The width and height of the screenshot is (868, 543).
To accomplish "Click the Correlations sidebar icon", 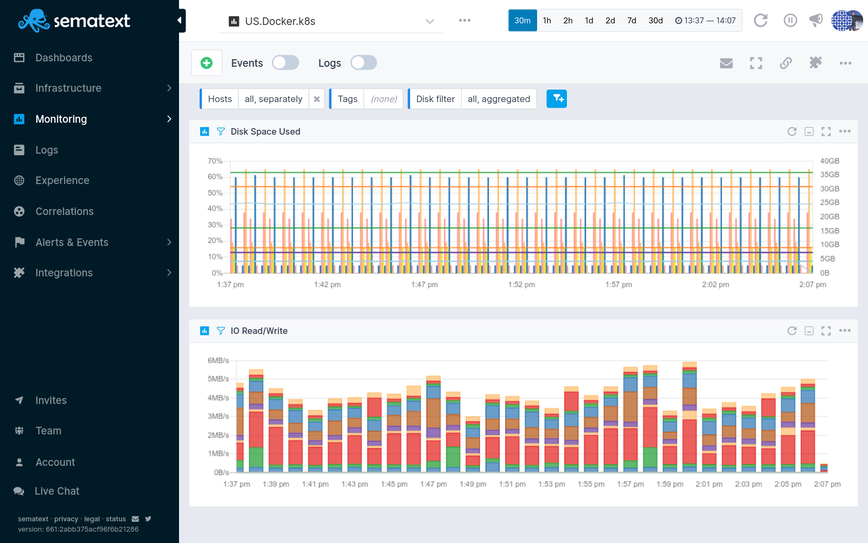I will pos(19,211).
